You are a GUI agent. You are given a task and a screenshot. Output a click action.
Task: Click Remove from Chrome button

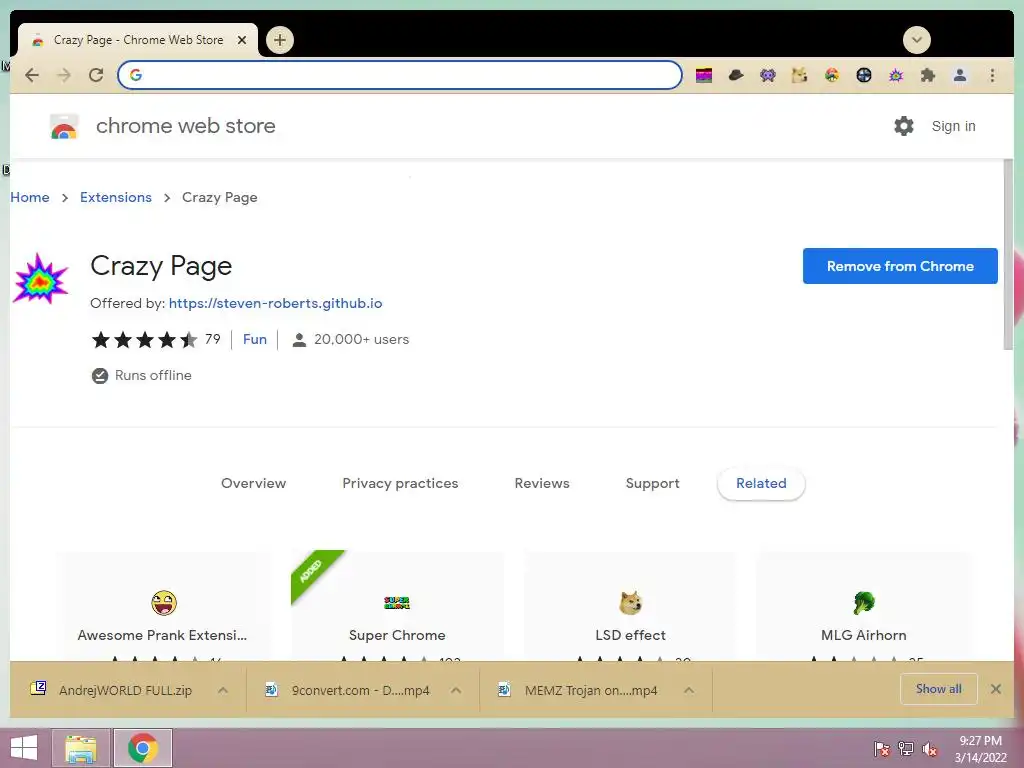[900, 266]
